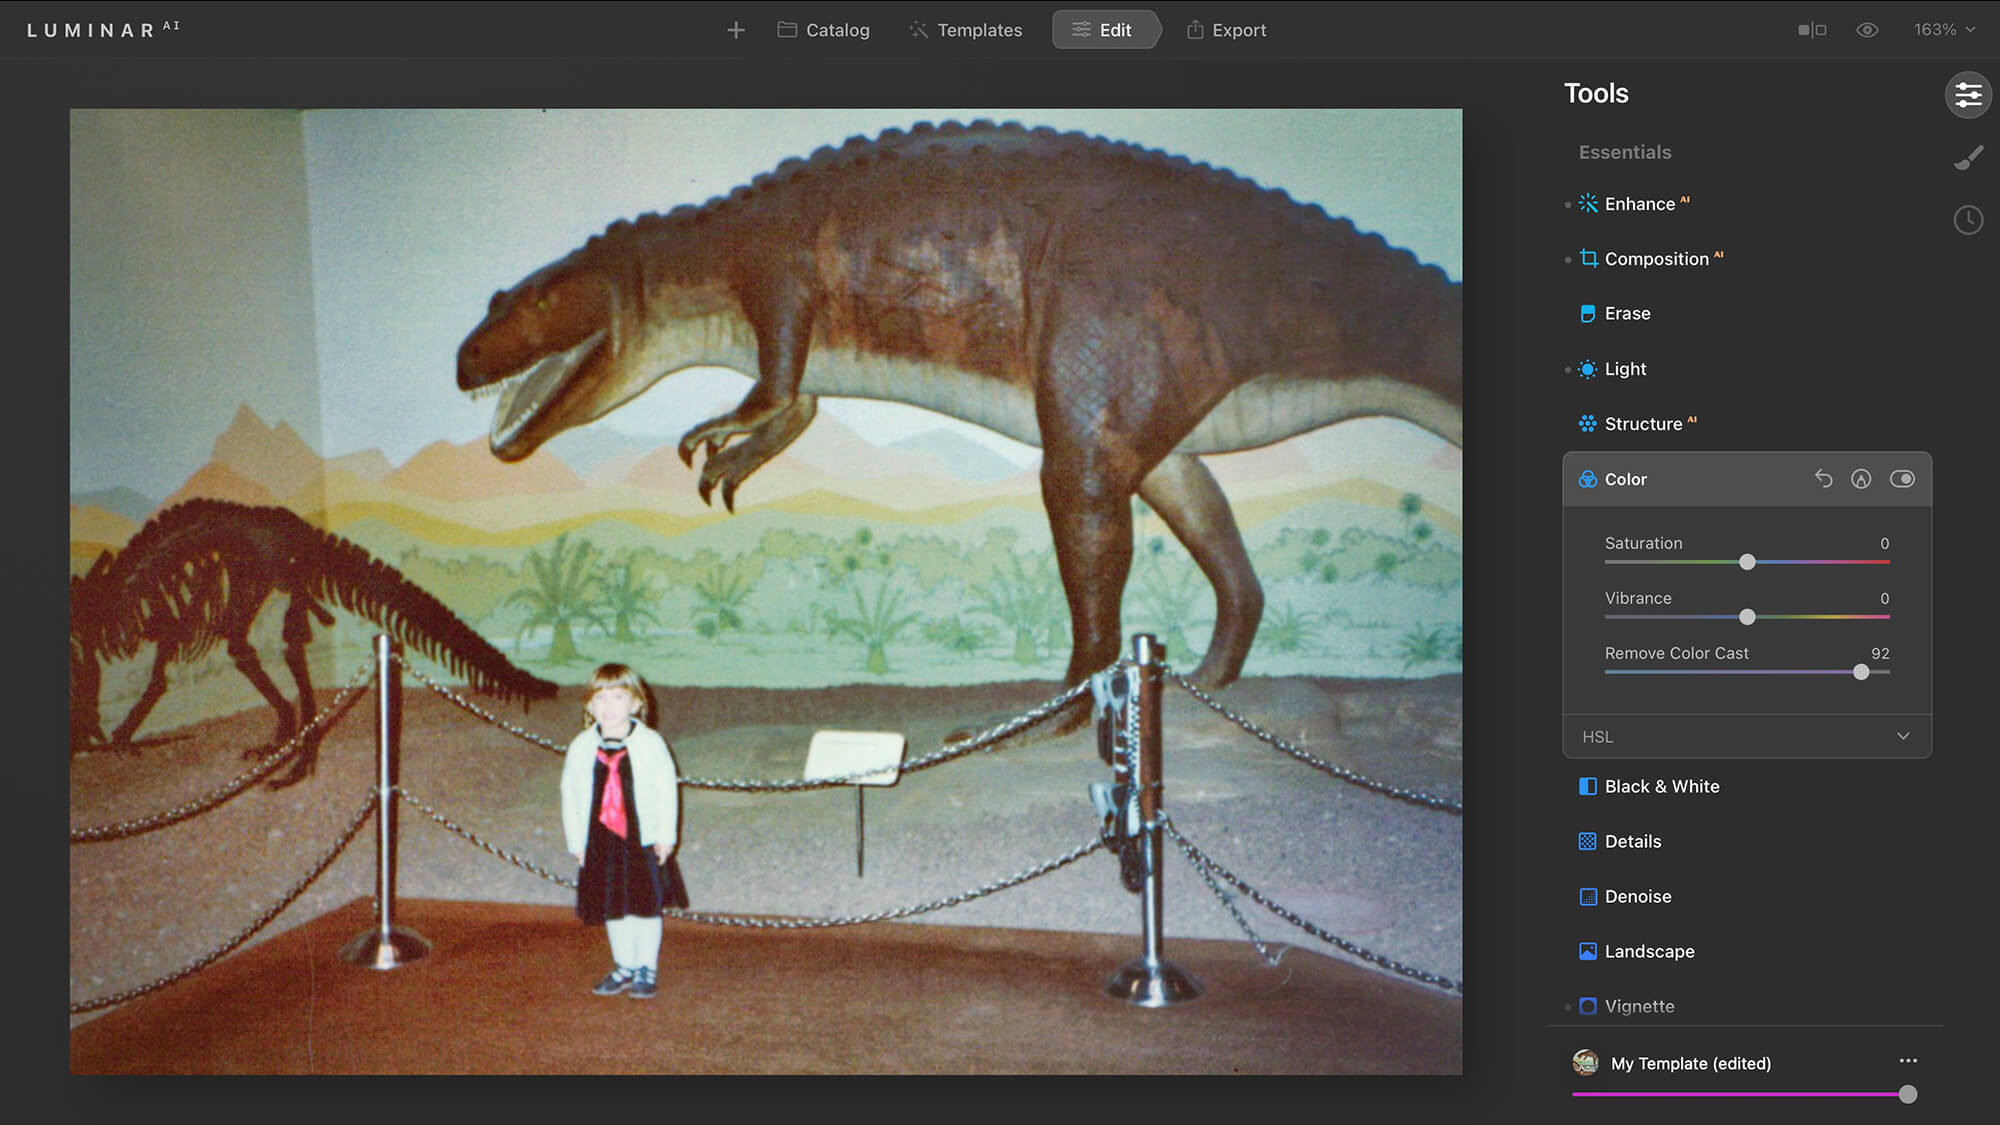Open My Template three-dots menu
The width and height of the screenshot is (2000, 1125).
point(1907,1061)
